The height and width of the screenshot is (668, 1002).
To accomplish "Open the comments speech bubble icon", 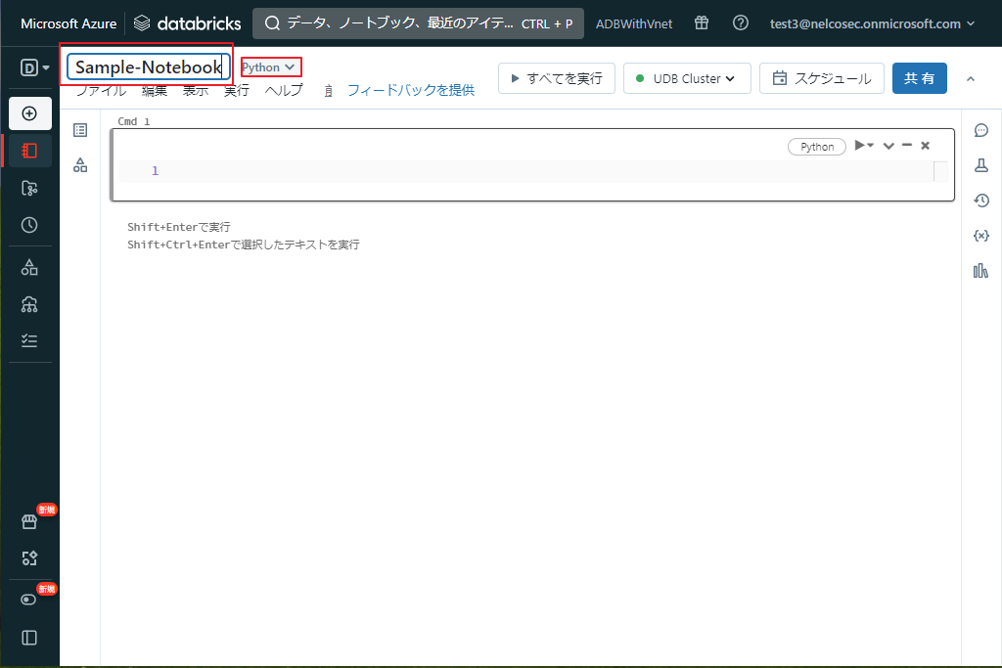I will tap(981, 130).
